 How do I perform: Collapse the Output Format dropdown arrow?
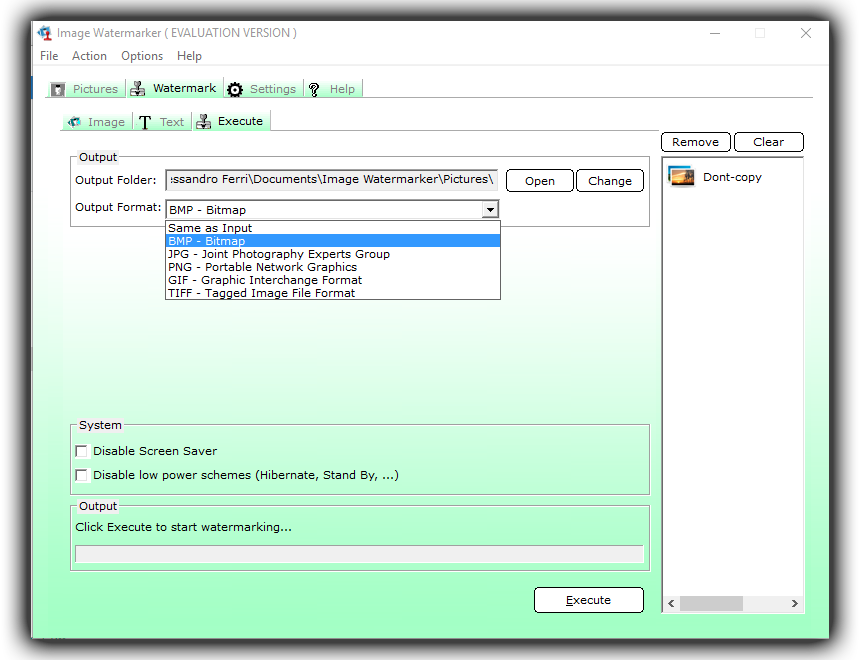point(490,210)
